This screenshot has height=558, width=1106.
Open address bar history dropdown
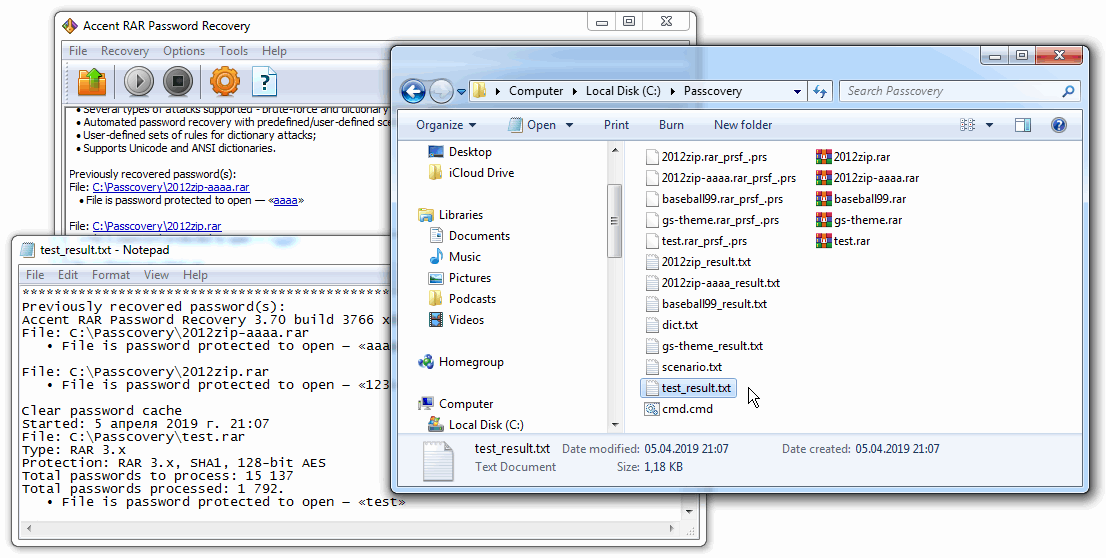click(797, 92)
